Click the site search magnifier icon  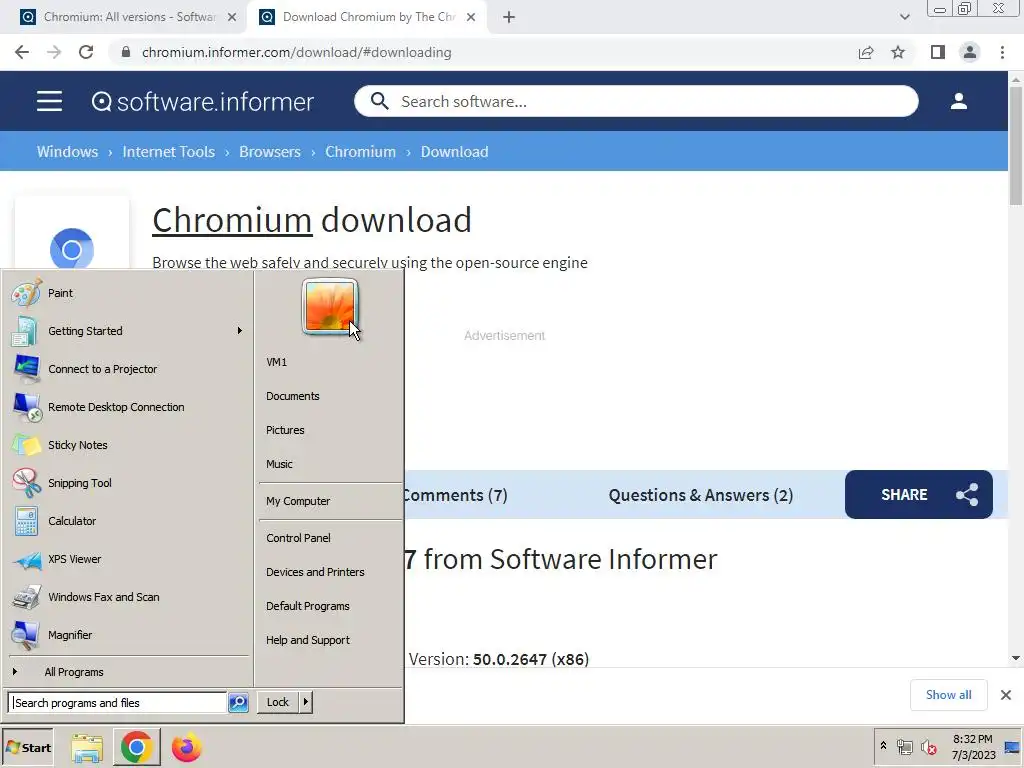(379, 101)
